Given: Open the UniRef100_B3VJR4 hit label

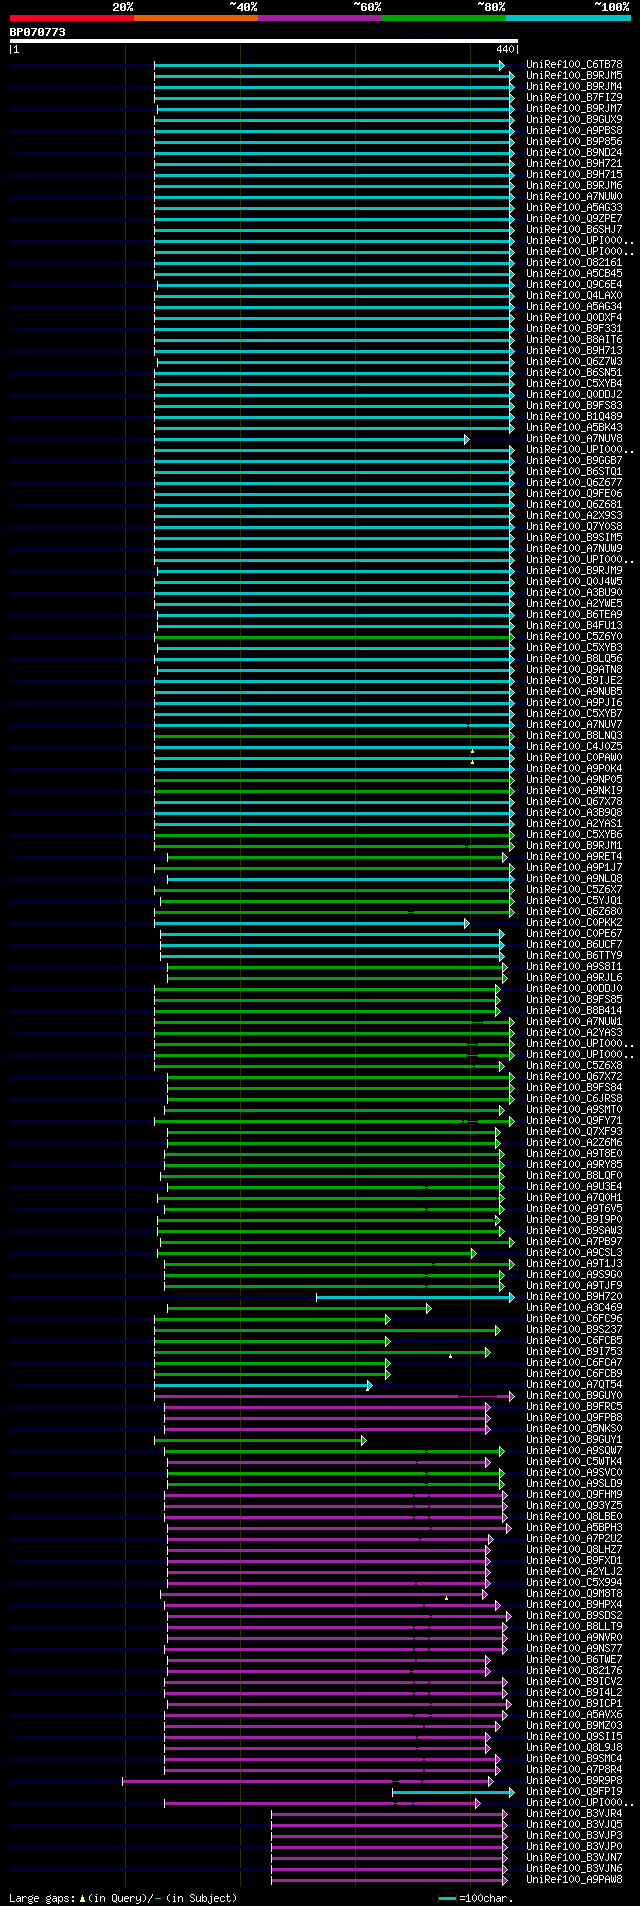Looking at the screenshot, I should pyautogui.click(x=574, y=1814).
